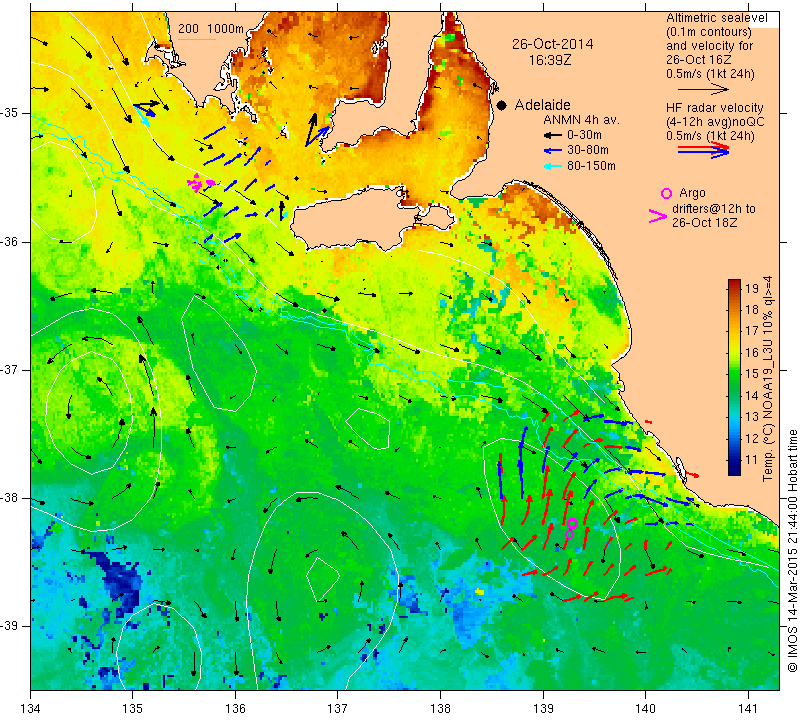The width and height of the screenshot is (800, 720).
Task: Click the small innermost white contour near 136.8, -38.6
Action: point(322,579)
